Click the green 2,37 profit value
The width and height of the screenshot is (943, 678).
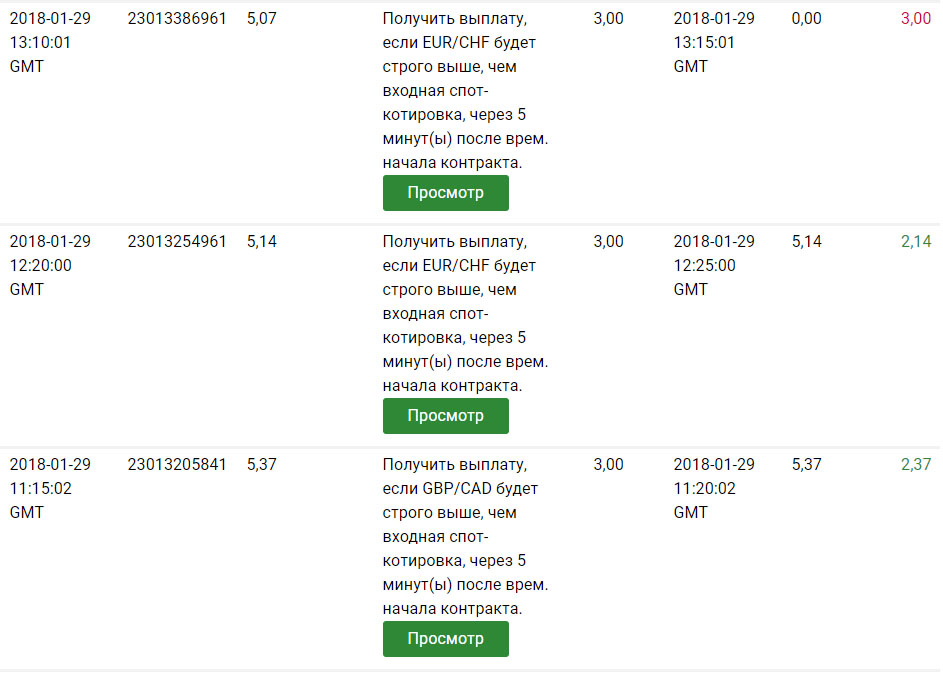pos(915,465)
